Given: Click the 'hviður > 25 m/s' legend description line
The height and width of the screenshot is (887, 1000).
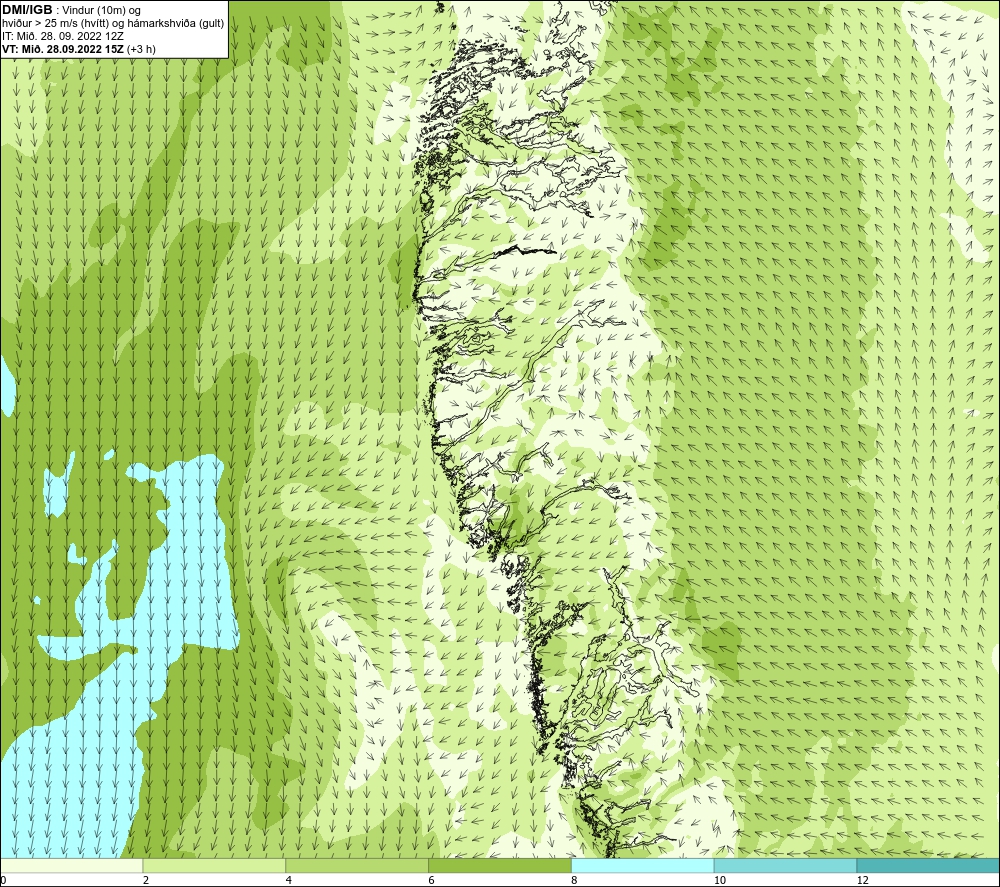Looking at the screenshot, I should point(113,24).
